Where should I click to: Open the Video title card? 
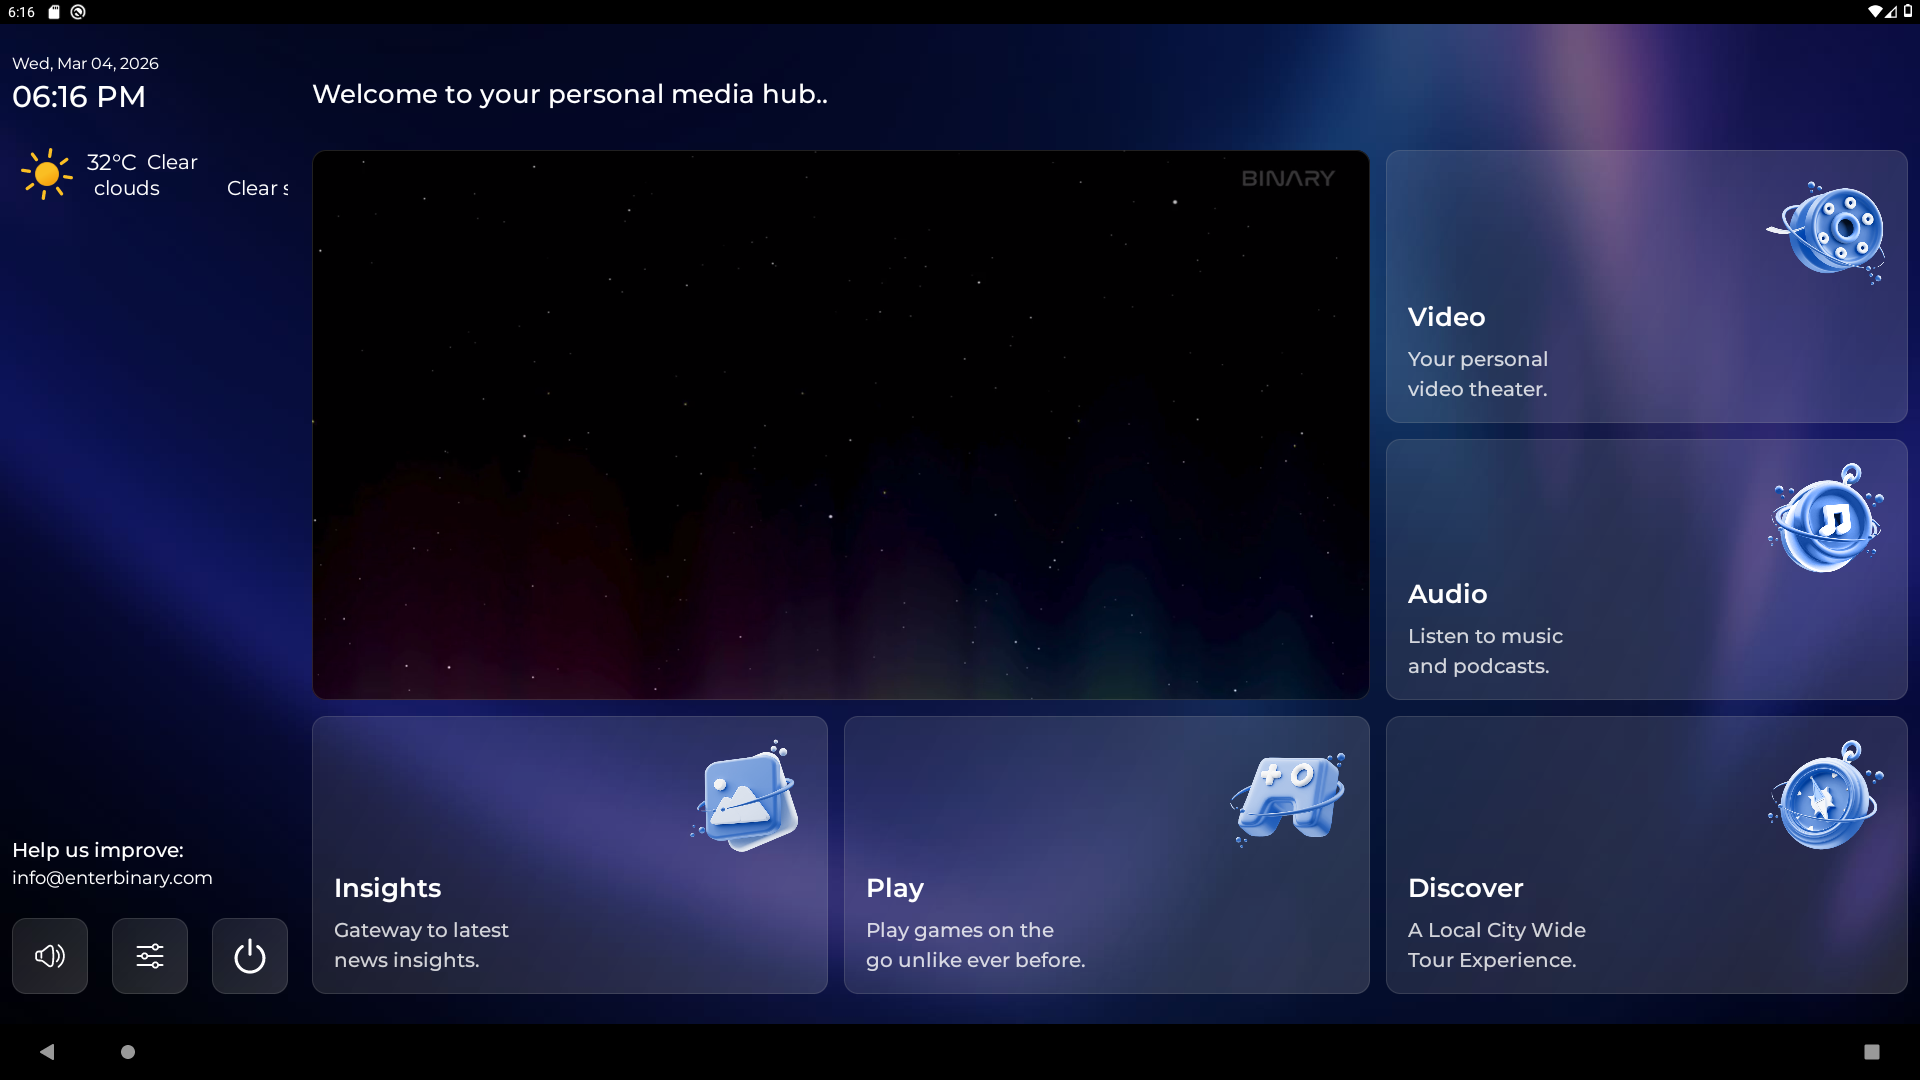click(1646, 287)
